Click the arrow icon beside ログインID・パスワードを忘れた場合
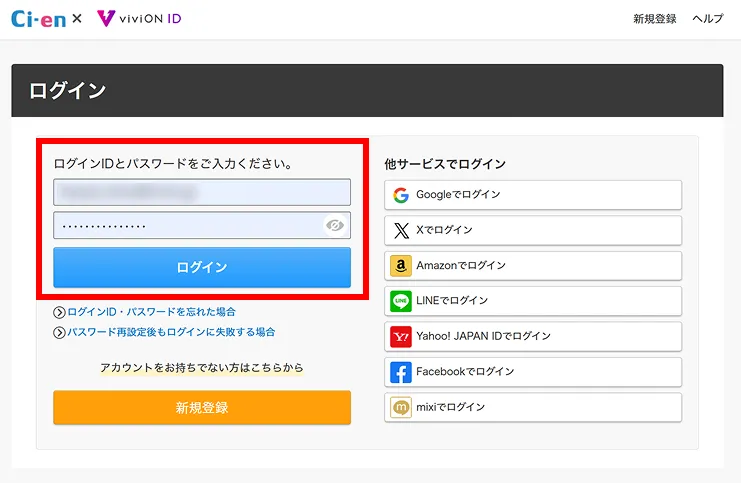The width and height of the screenshot is (741, 483). pyautogui.click(x=59, y=312)
